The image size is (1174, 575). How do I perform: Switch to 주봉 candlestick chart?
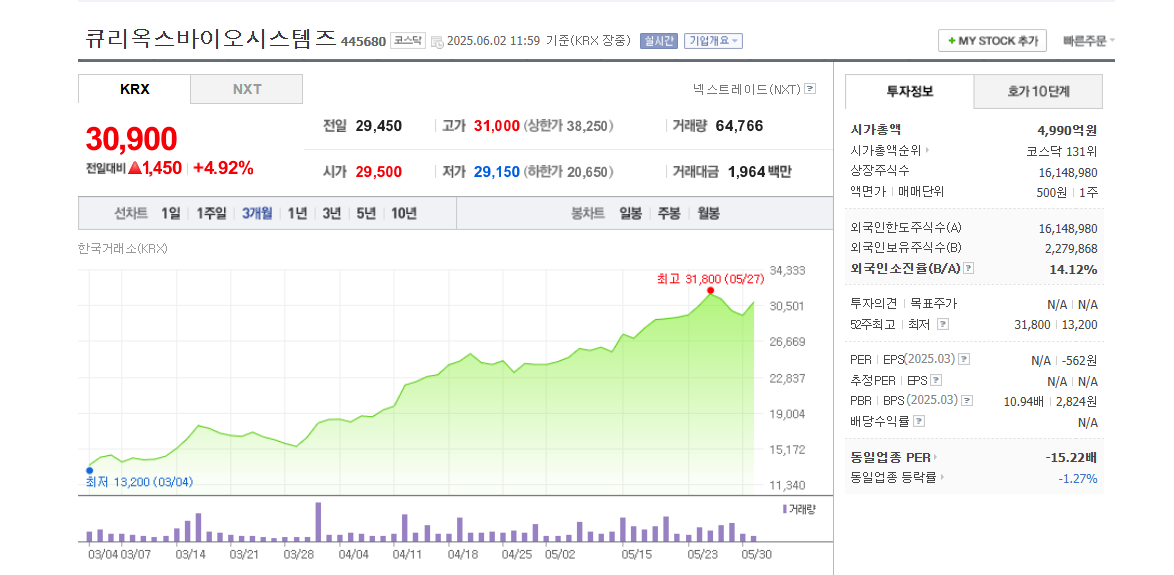click(x=669, y=213)
